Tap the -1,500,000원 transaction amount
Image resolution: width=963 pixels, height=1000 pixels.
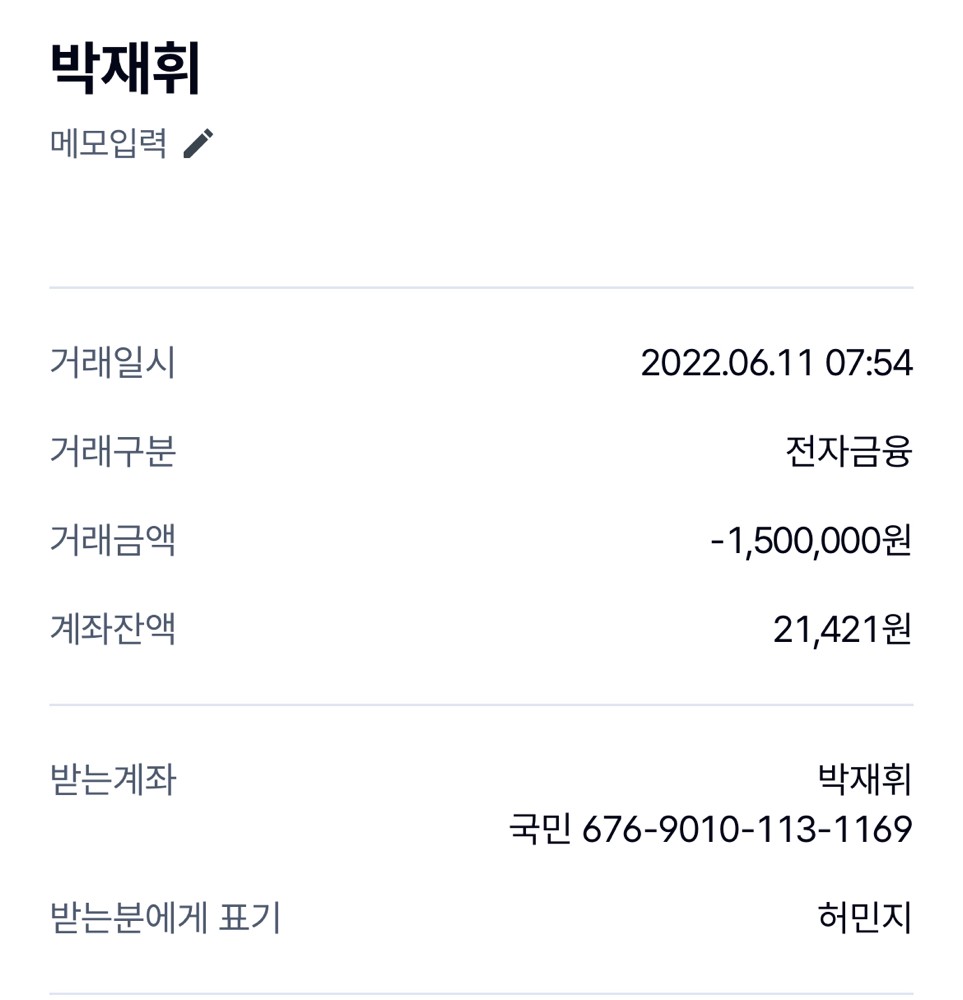point(811,541)
